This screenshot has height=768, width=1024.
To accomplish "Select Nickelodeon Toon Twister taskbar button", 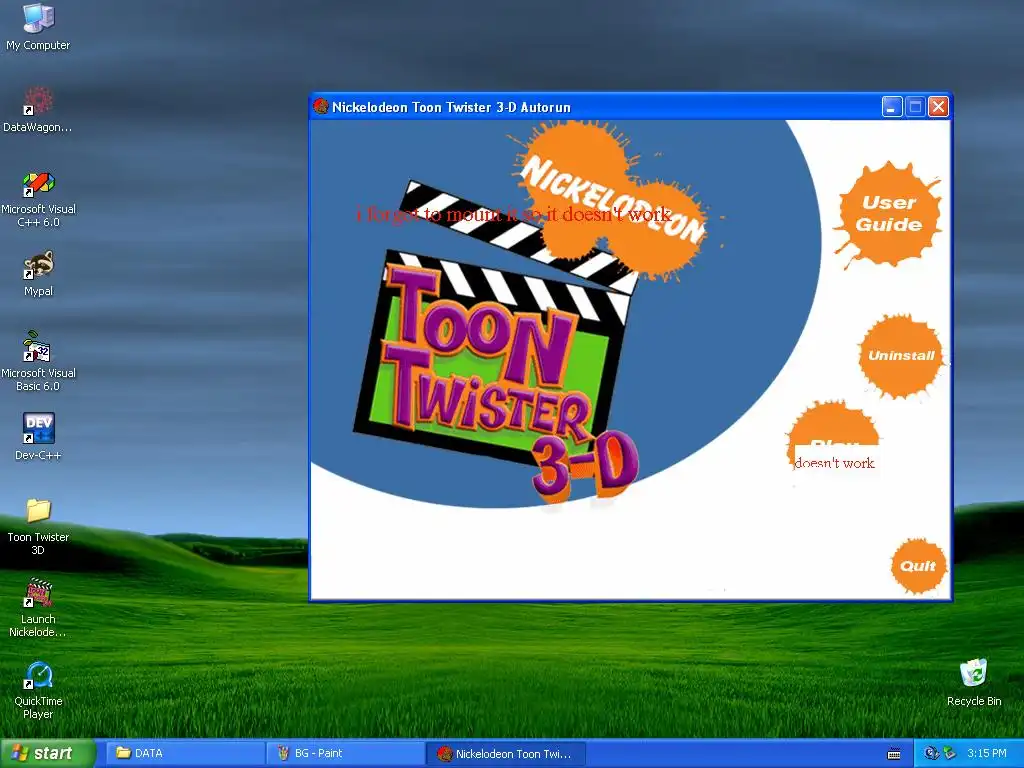I will click(x=506, y=754).
